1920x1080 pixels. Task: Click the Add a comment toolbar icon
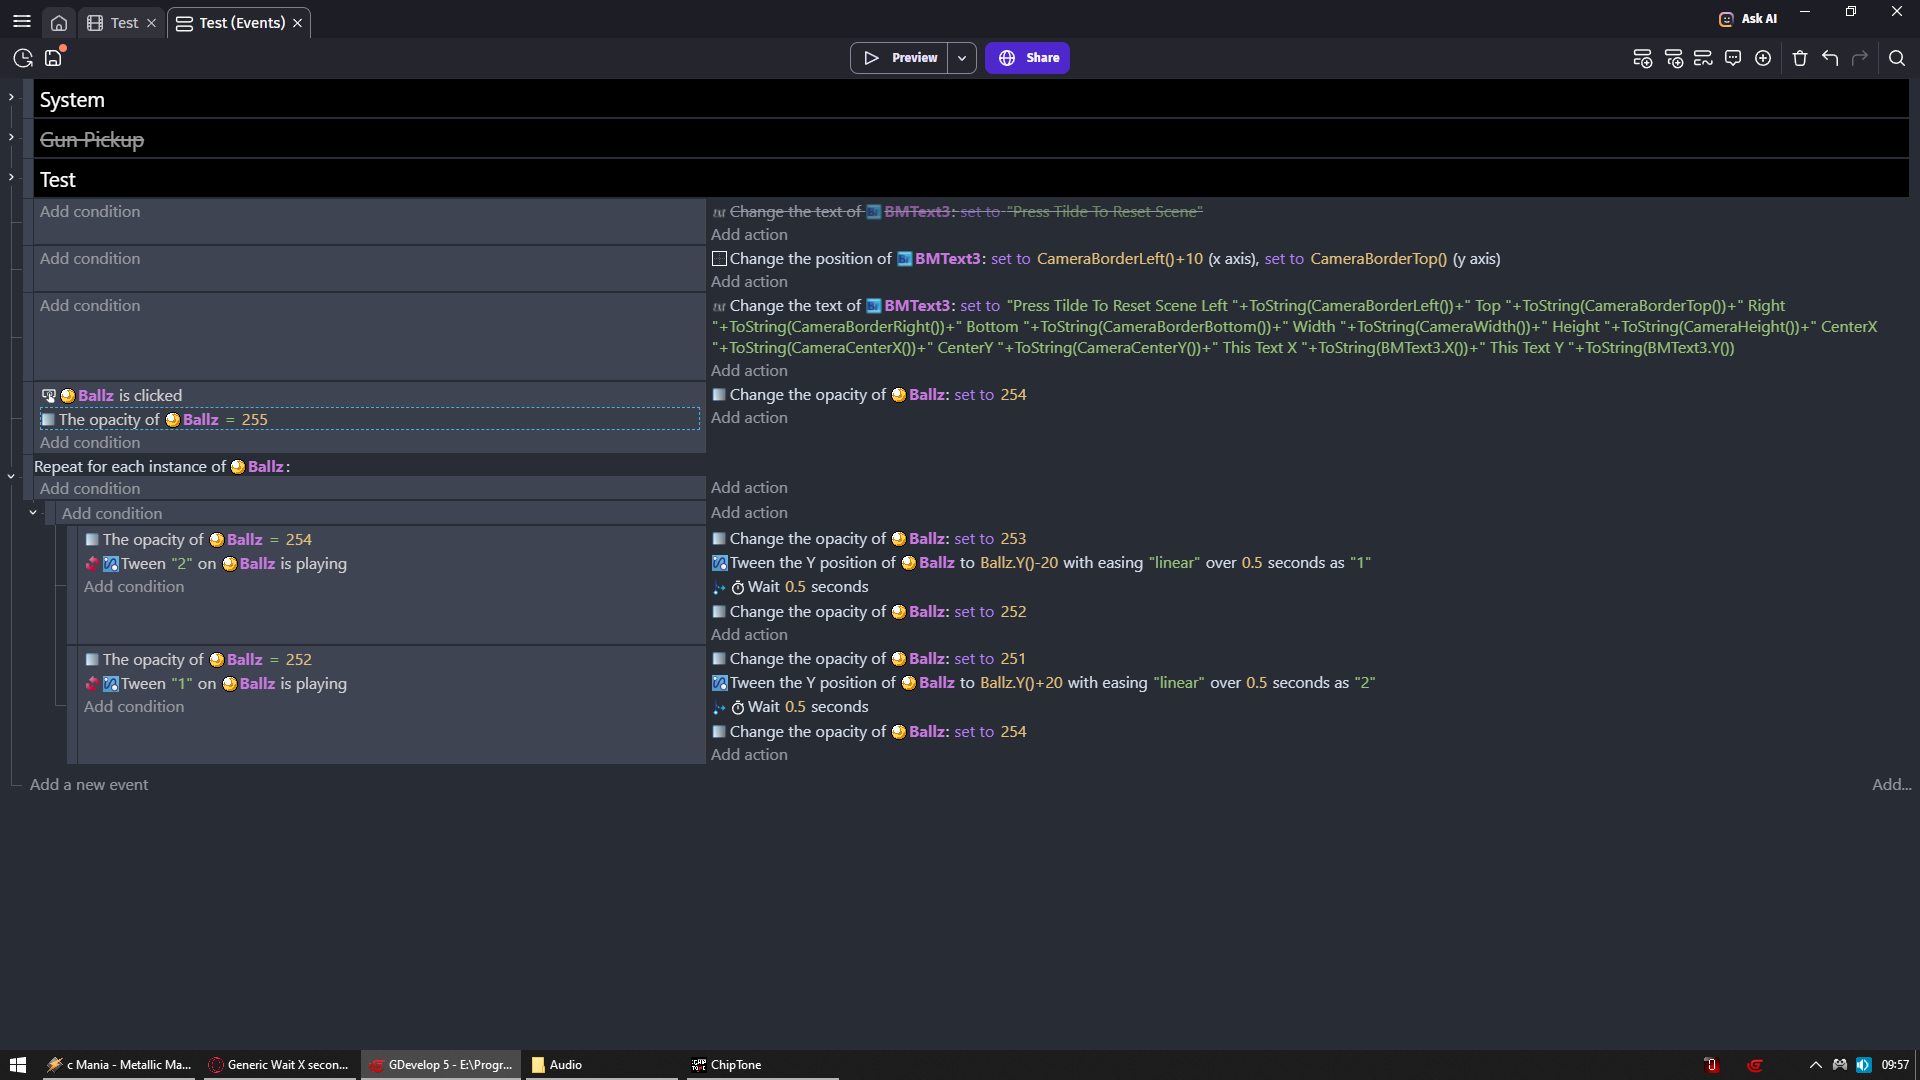(1733, 58)
